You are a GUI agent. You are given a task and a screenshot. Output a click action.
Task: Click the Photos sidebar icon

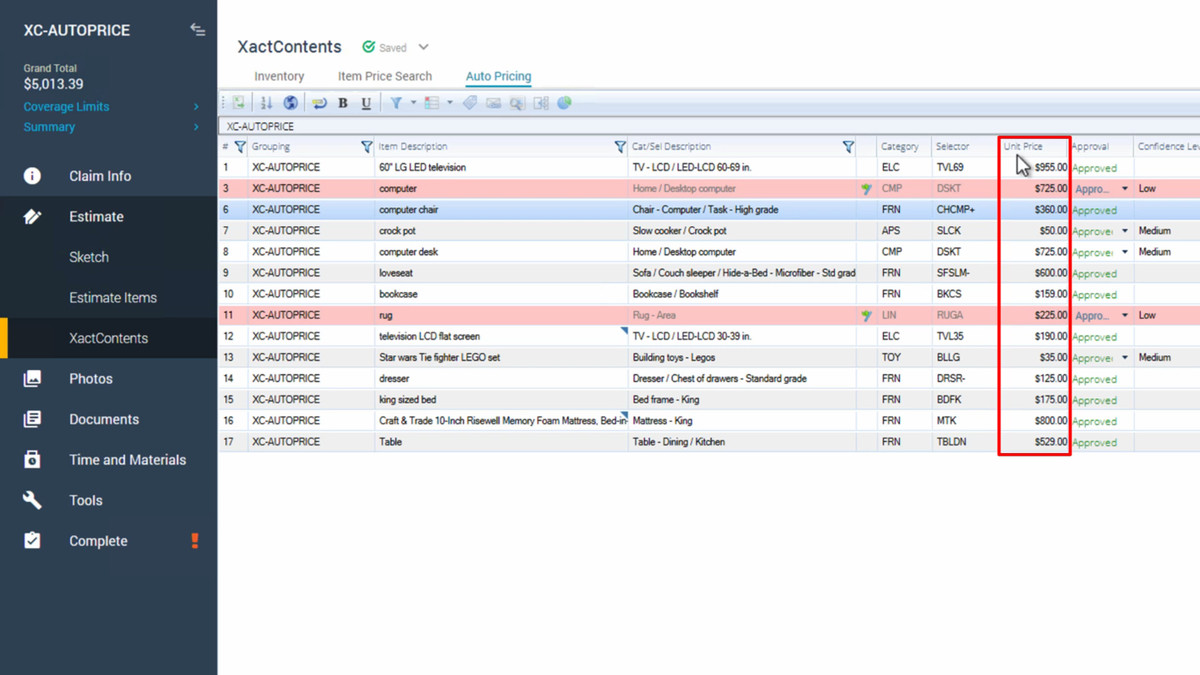click(x=32, y=379)
